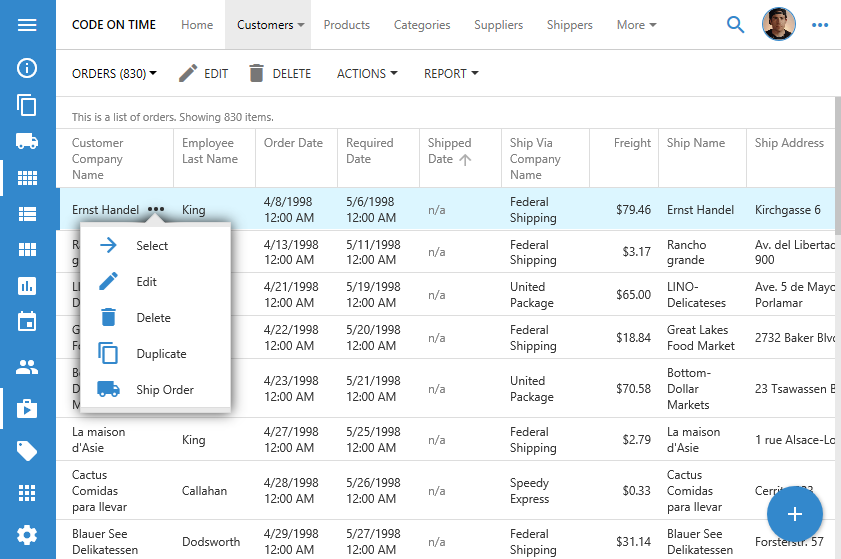The height and width of the screenshot is (559, 841).
Task: Click the Delete toolbar button
Action: pos(280,74)
